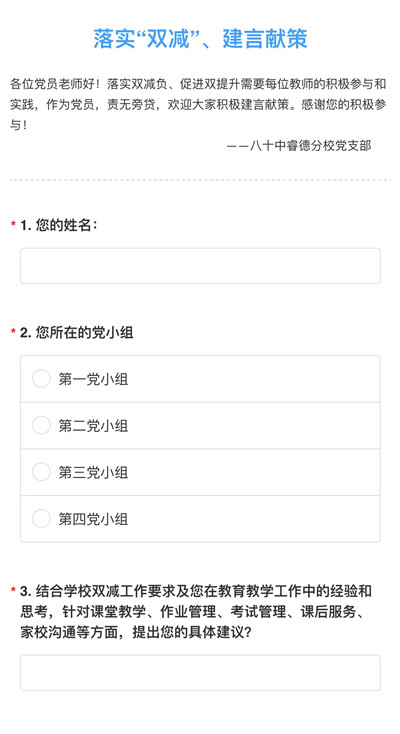Click the red asterisk beside question 3
The width and height of the screenshot is (400, 734).
[x=13, y=590]
